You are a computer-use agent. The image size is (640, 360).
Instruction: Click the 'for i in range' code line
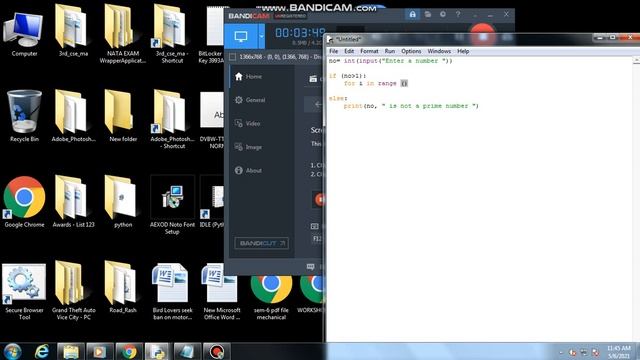tap(376, 83)
